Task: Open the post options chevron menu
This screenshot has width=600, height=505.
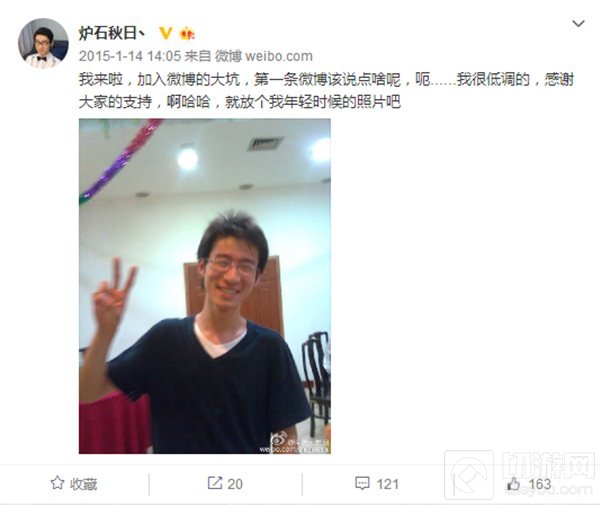Action: click(x=578, y=24)
